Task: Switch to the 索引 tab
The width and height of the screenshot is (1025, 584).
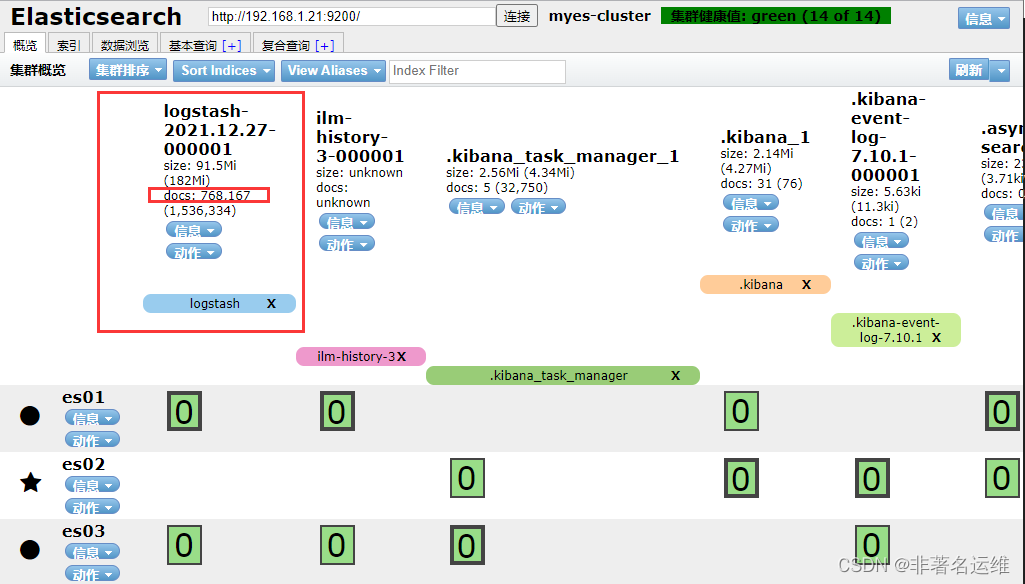Action: pos(69,44)
